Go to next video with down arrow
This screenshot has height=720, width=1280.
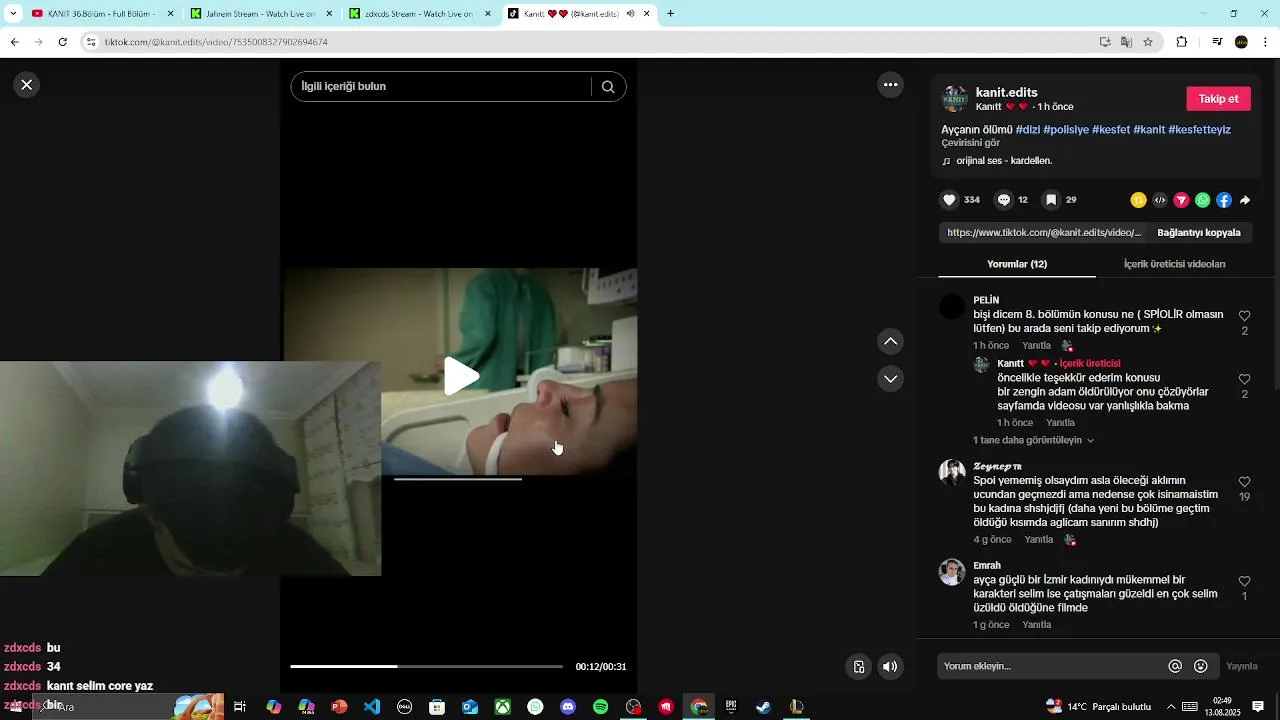point(891,379)
